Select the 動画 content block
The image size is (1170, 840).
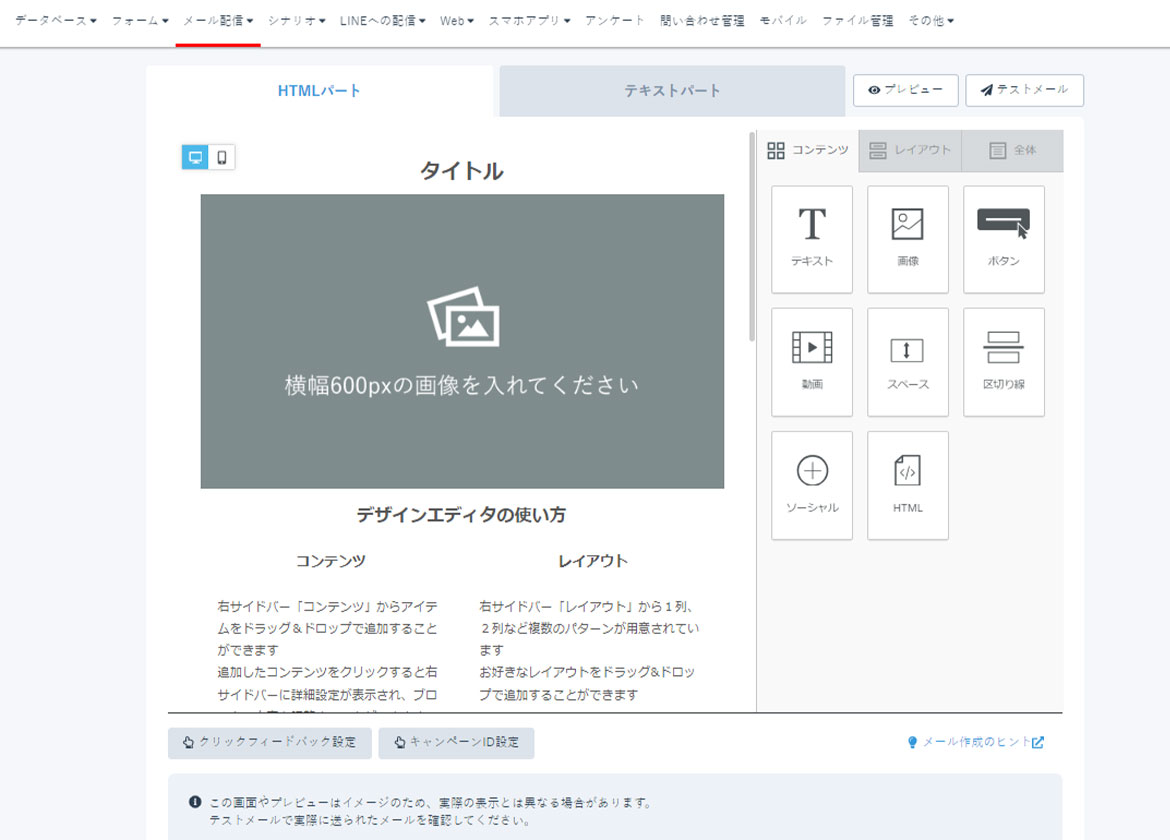(812, 362)
